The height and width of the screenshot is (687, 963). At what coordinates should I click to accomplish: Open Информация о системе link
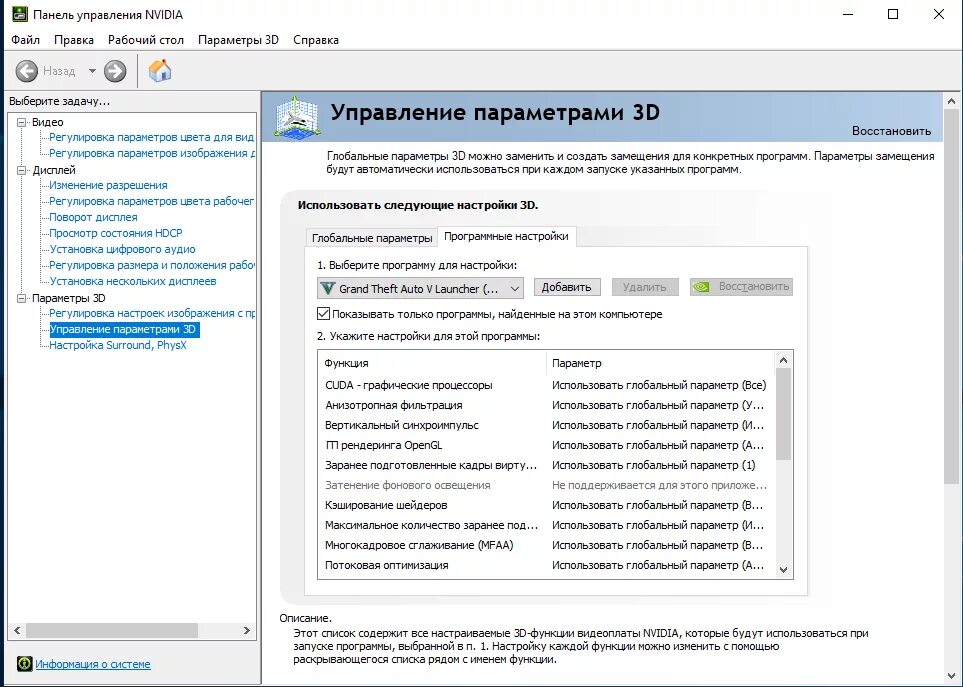[x=93, y=664]
